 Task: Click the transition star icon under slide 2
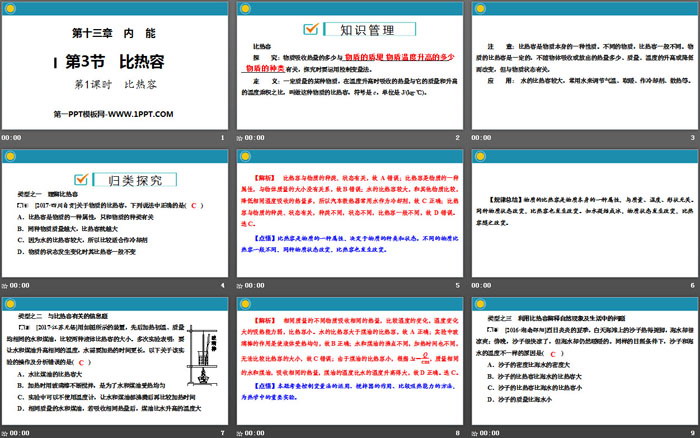coord(240,138)
